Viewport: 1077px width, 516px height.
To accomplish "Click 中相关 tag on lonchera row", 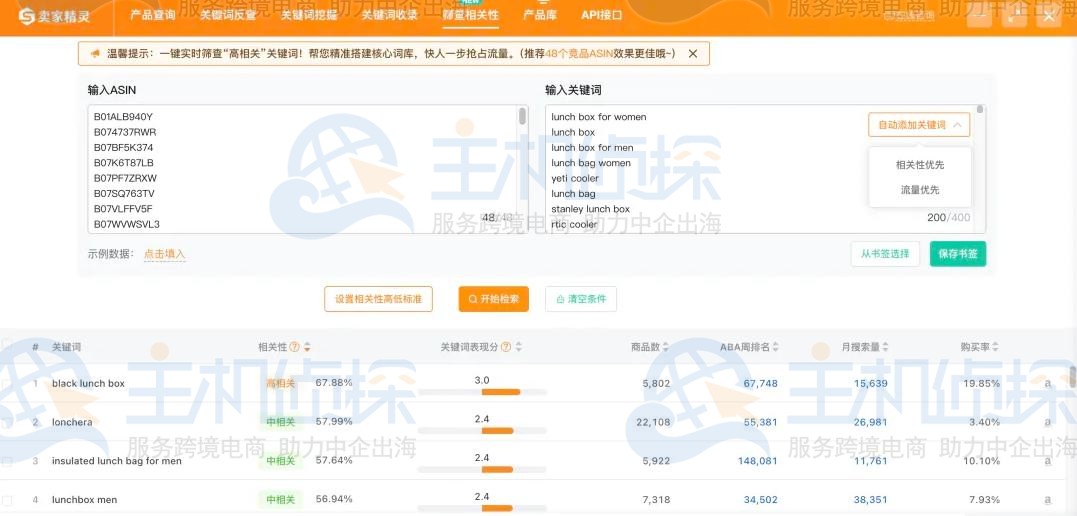I will 280,422.
